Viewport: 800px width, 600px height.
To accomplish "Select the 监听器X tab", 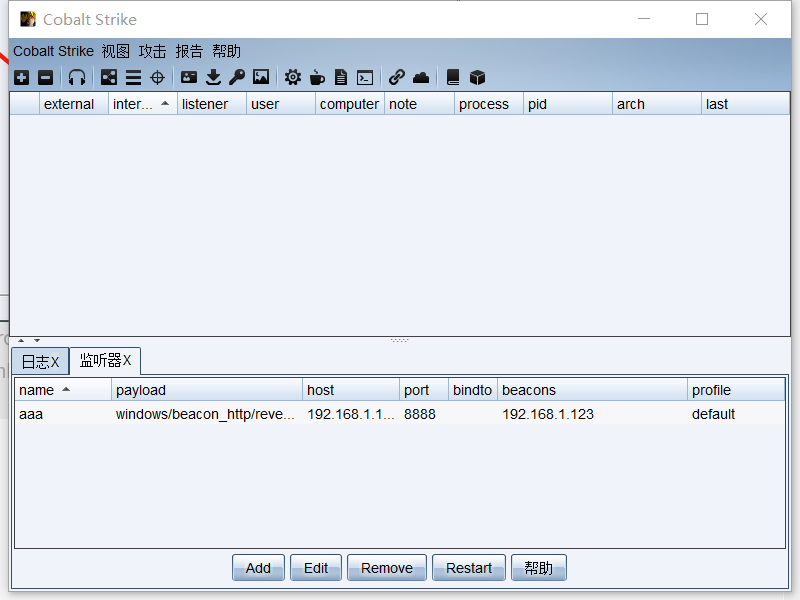I will [x=105, y=361].
